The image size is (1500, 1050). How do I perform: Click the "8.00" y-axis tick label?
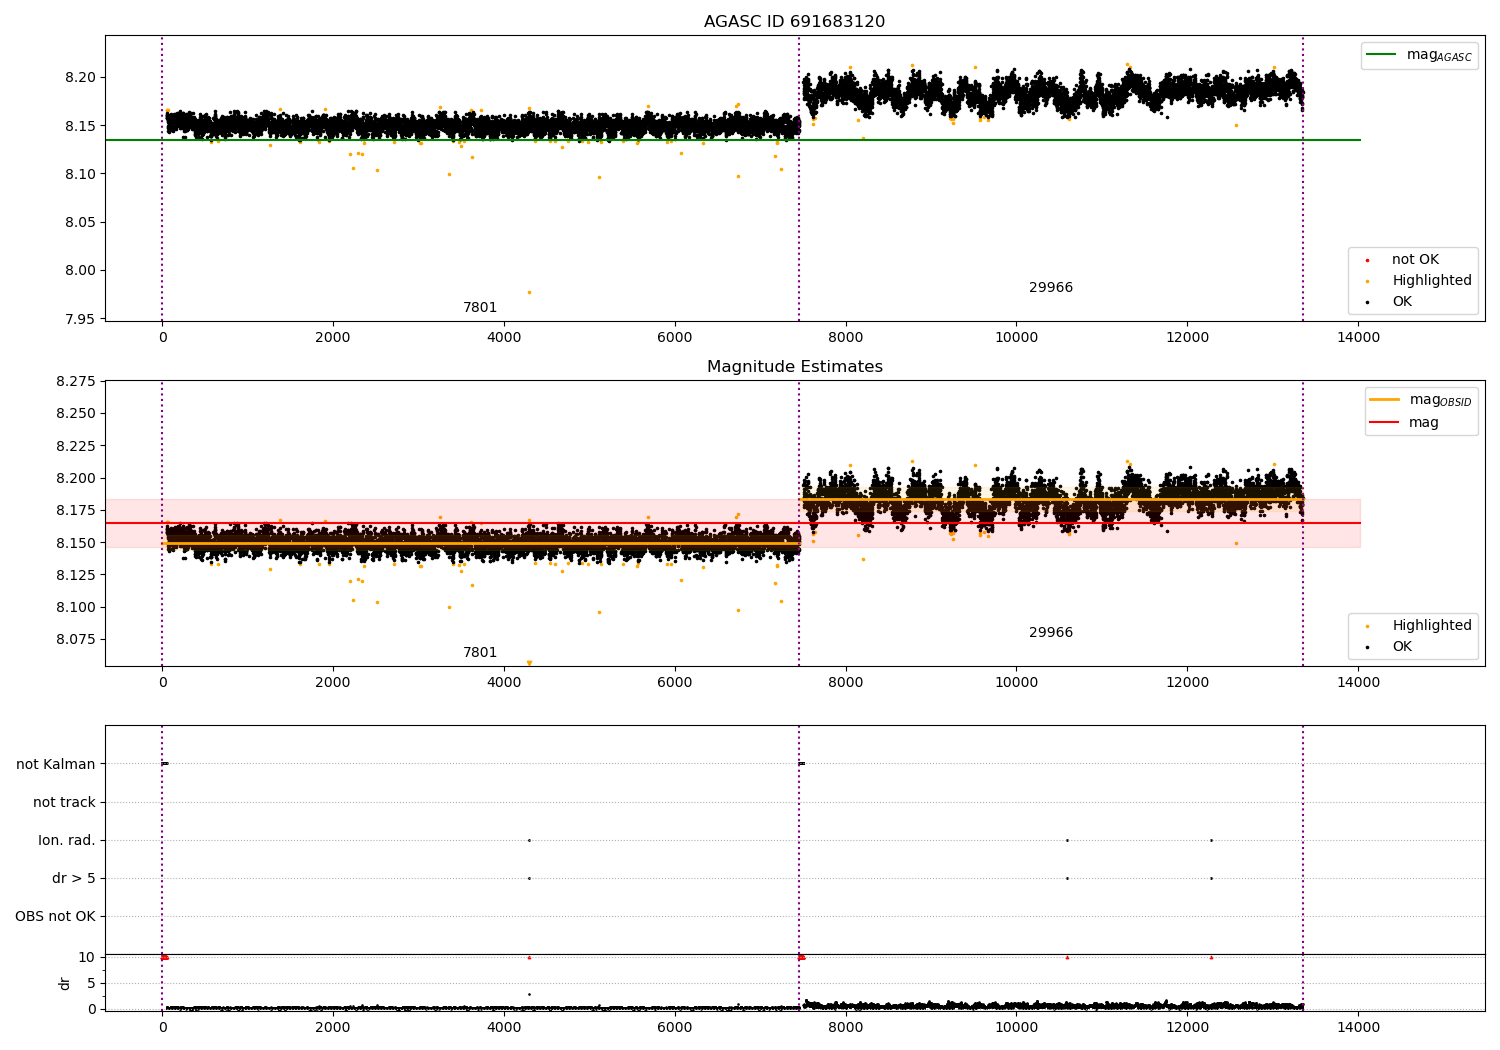(x=81, y=271)
